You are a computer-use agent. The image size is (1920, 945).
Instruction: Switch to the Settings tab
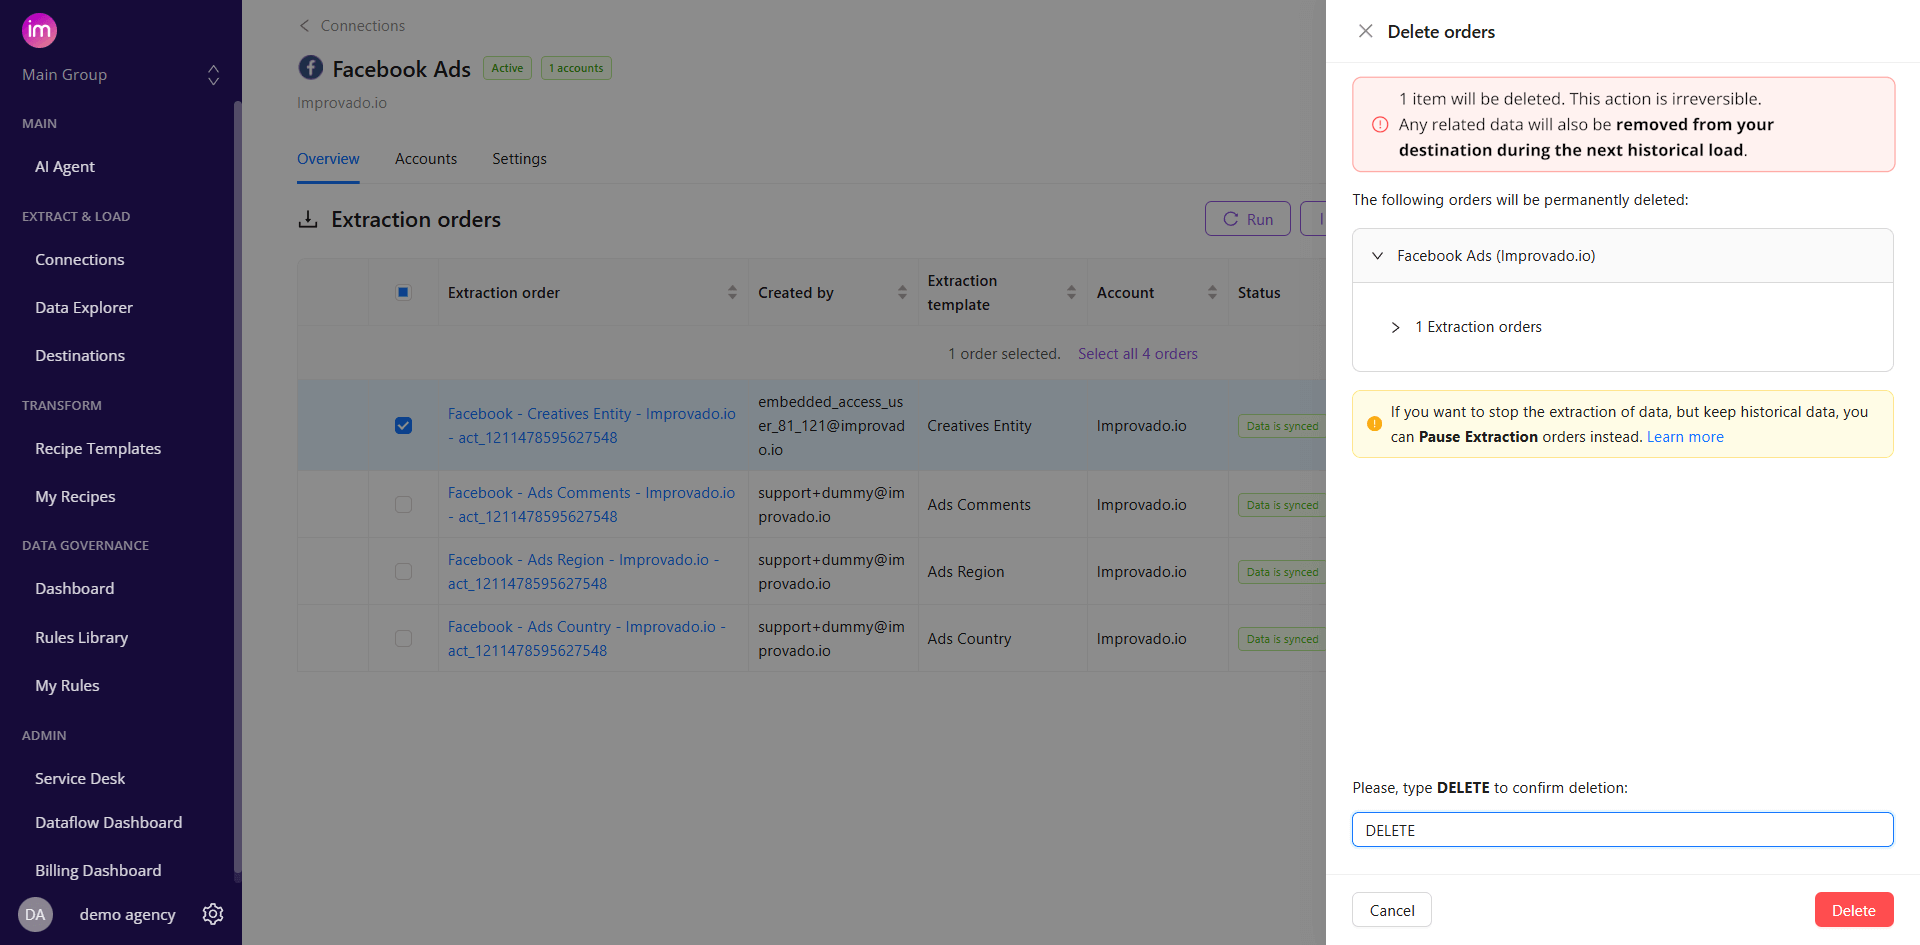519,159
